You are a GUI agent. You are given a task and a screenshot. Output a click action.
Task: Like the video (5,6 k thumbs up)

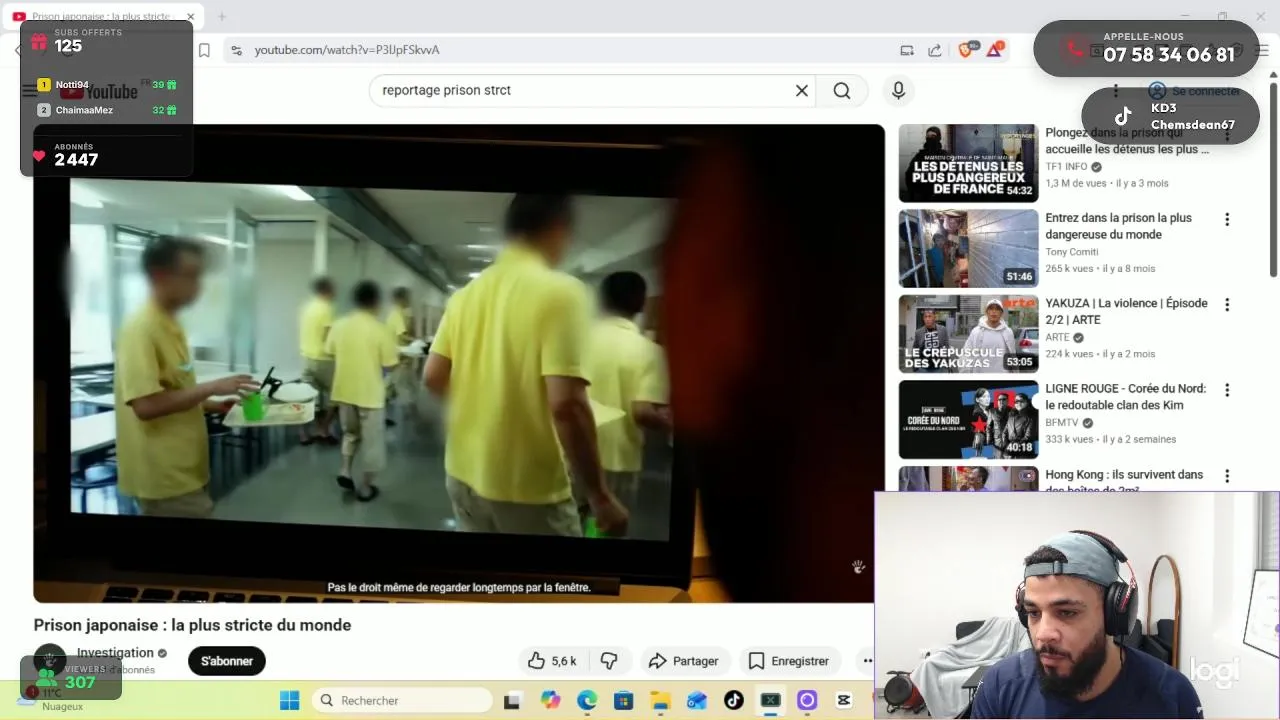coord(552,661)
